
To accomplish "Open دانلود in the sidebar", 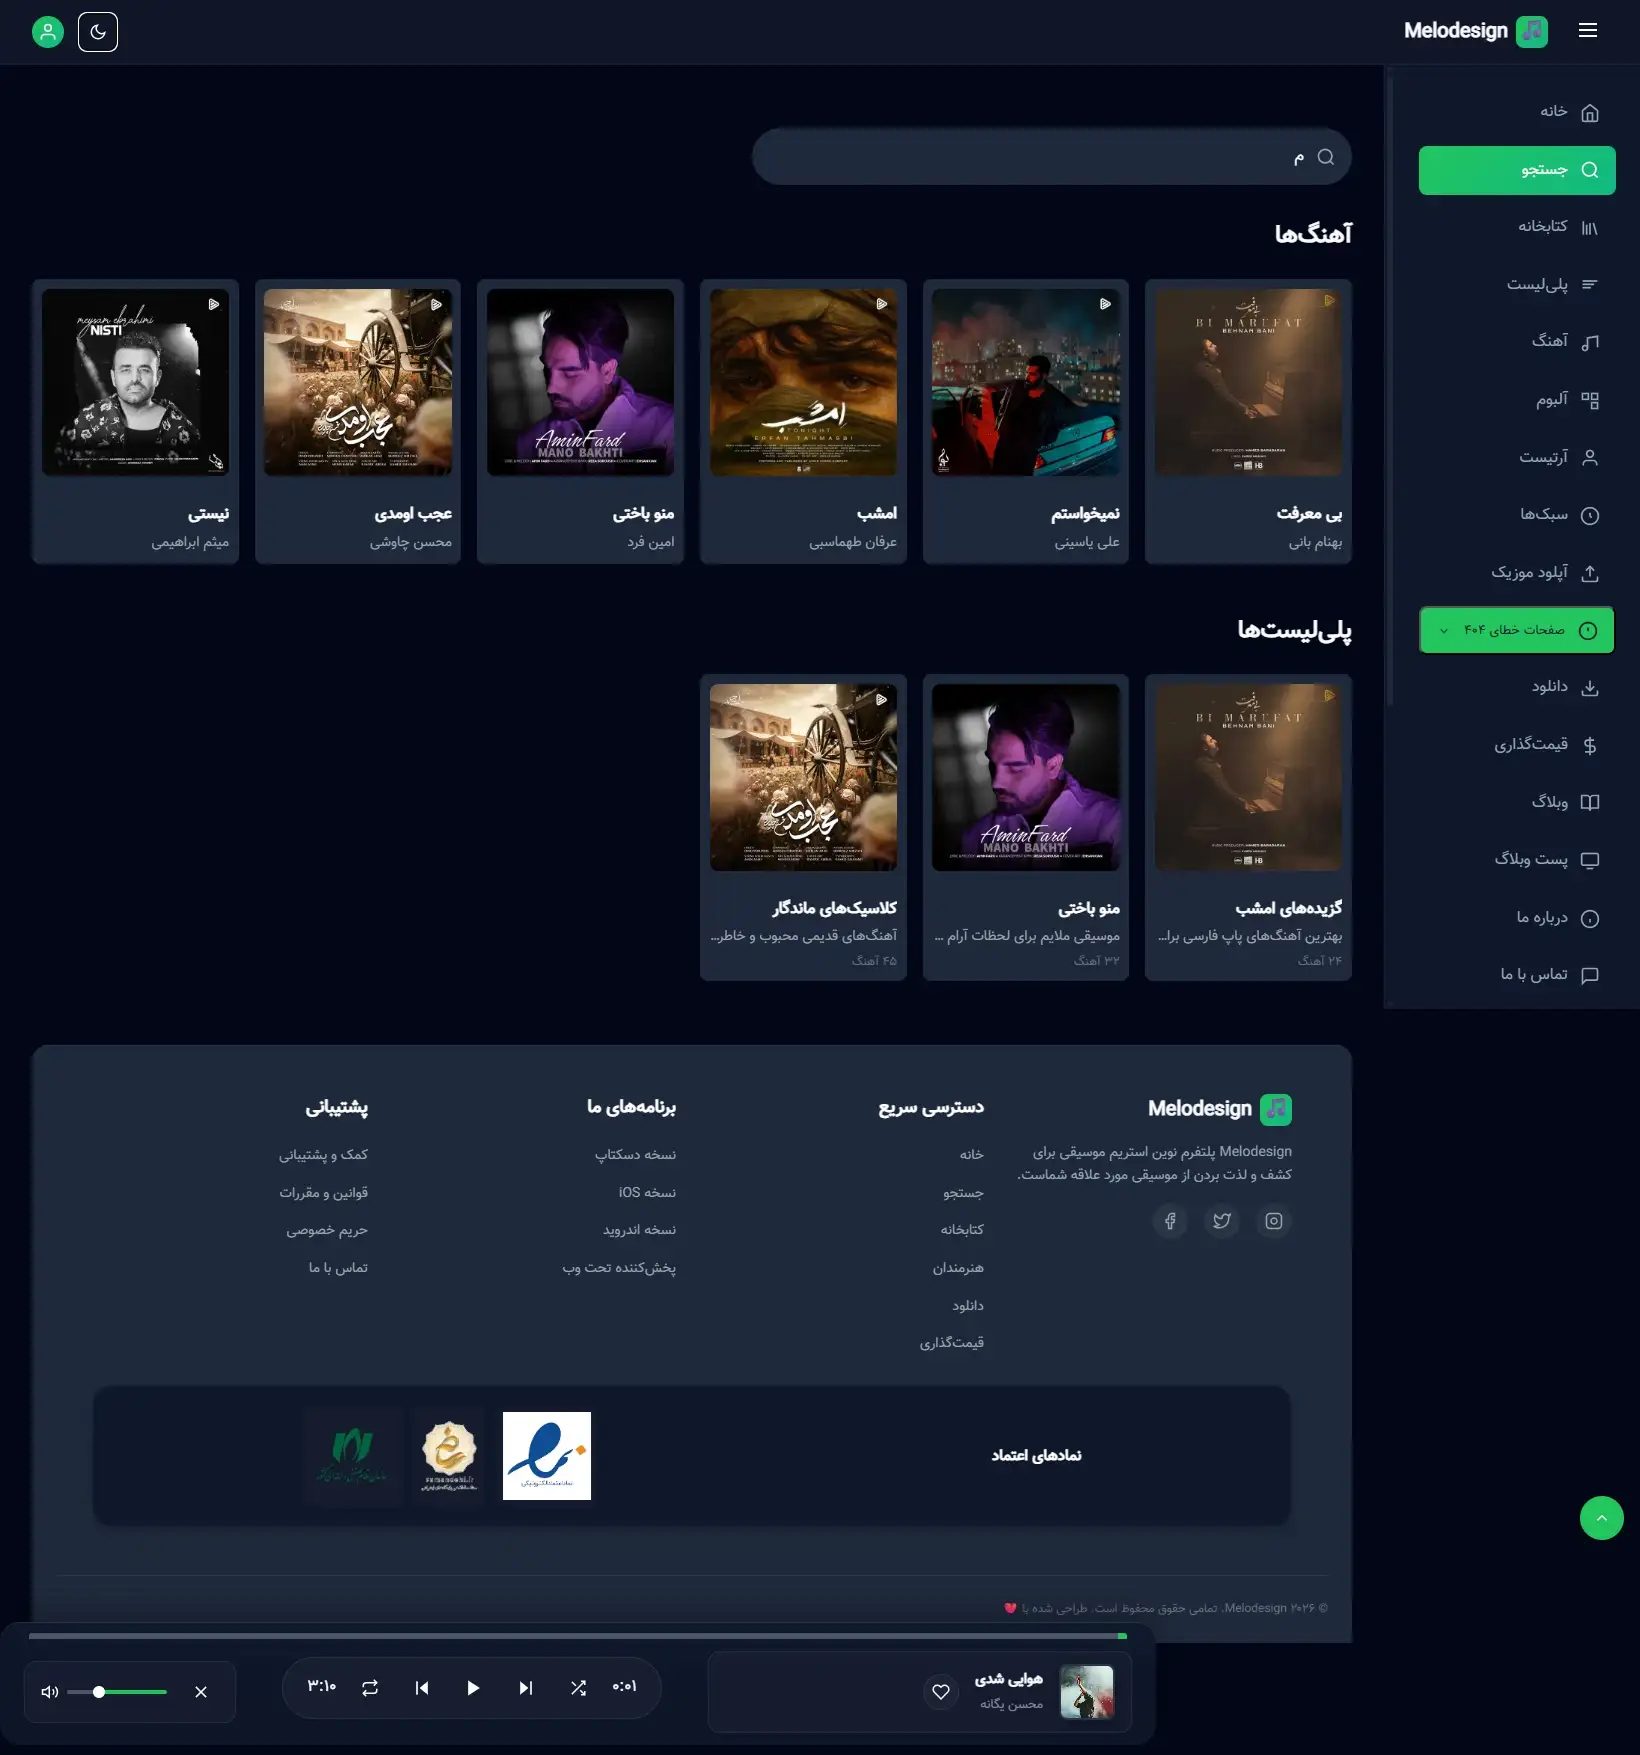I will click(1517, 687).
